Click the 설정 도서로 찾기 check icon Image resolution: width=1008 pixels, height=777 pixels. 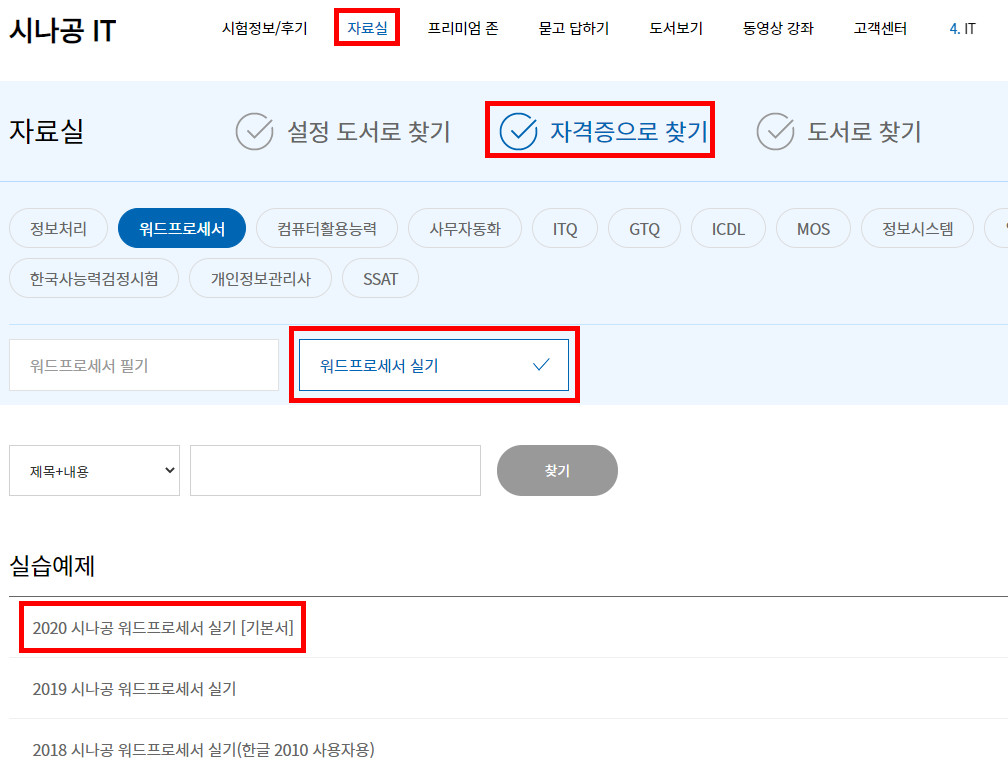tap(255, 131)
